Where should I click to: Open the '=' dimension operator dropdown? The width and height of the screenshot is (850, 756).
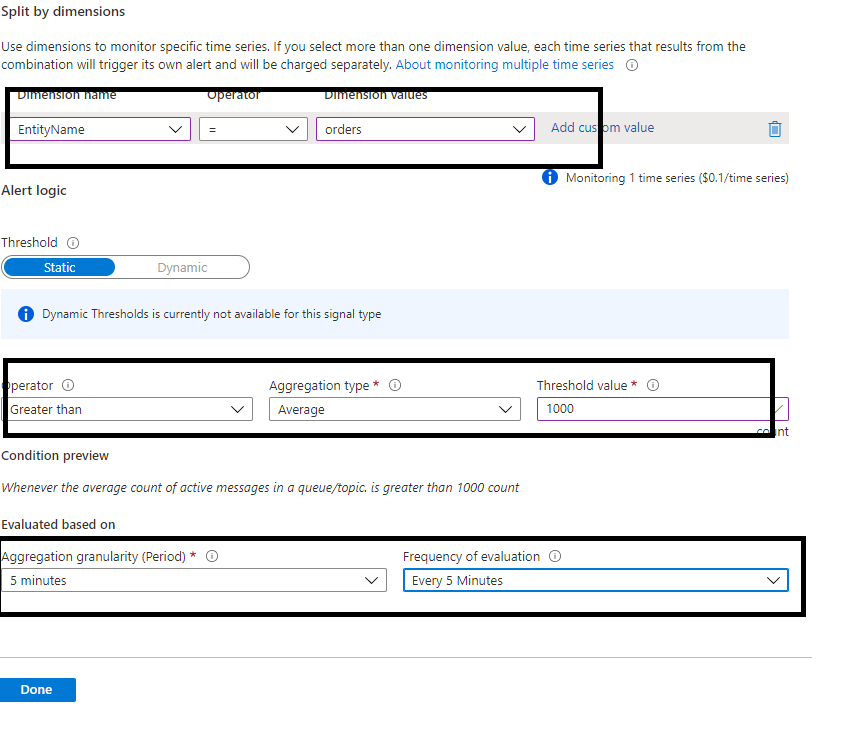253,129
